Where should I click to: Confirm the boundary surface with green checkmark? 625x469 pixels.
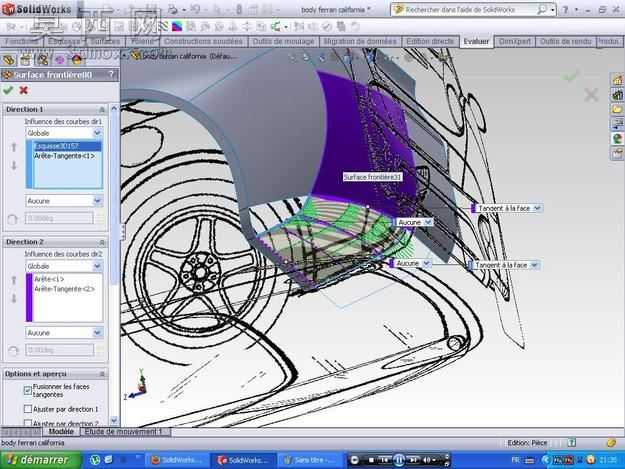[x=8, y=90]
